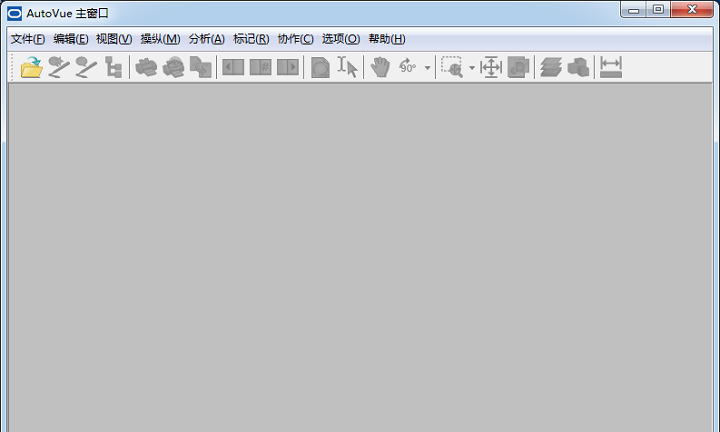Maximize the AutoVue window
The width and height of the screenshot is (720, 432).
point(658,9)
